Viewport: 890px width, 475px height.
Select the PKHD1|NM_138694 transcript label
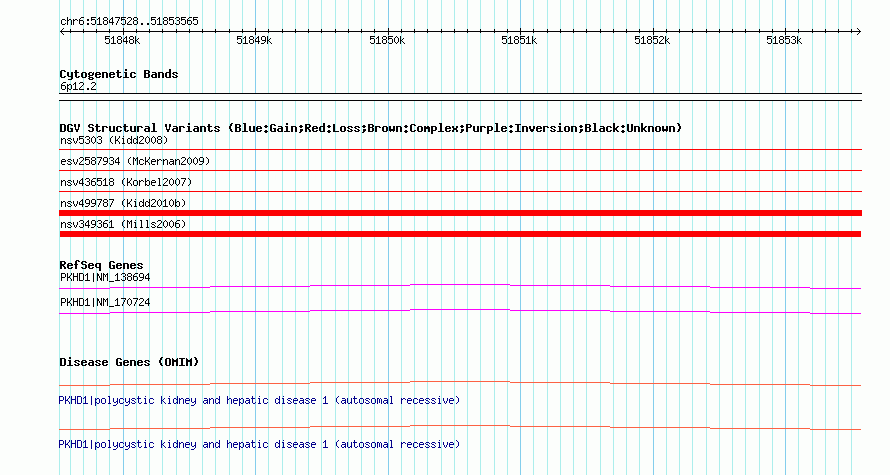[x=105, y=278]
